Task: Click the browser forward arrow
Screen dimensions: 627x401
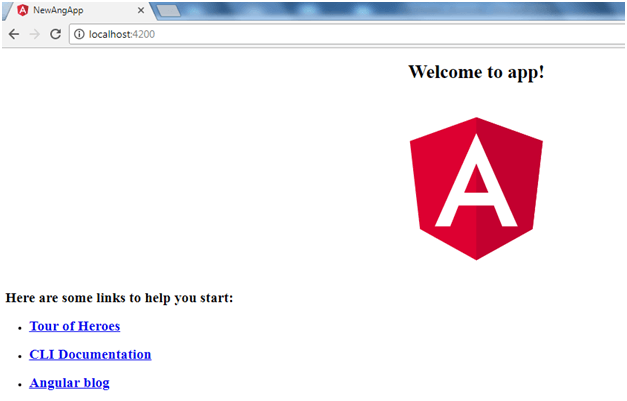Action: [x=35, y=34]
